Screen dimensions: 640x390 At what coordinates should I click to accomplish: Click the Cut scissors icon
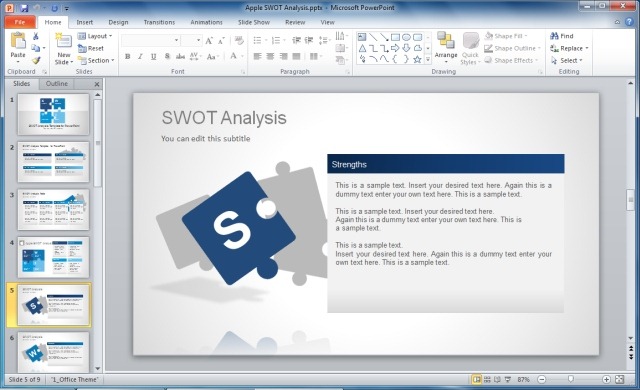tap(36, 36)
